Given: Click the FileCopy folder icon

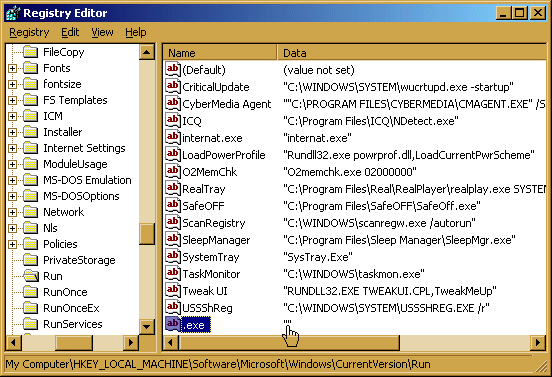Looking at the screenshot, I should click(31, 52).
